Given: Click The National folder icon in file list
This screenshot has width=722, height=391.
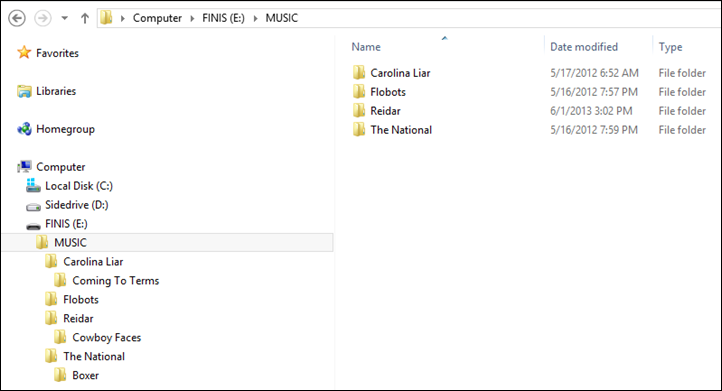Looking at the screenshot, I should [x=359, y=129].
